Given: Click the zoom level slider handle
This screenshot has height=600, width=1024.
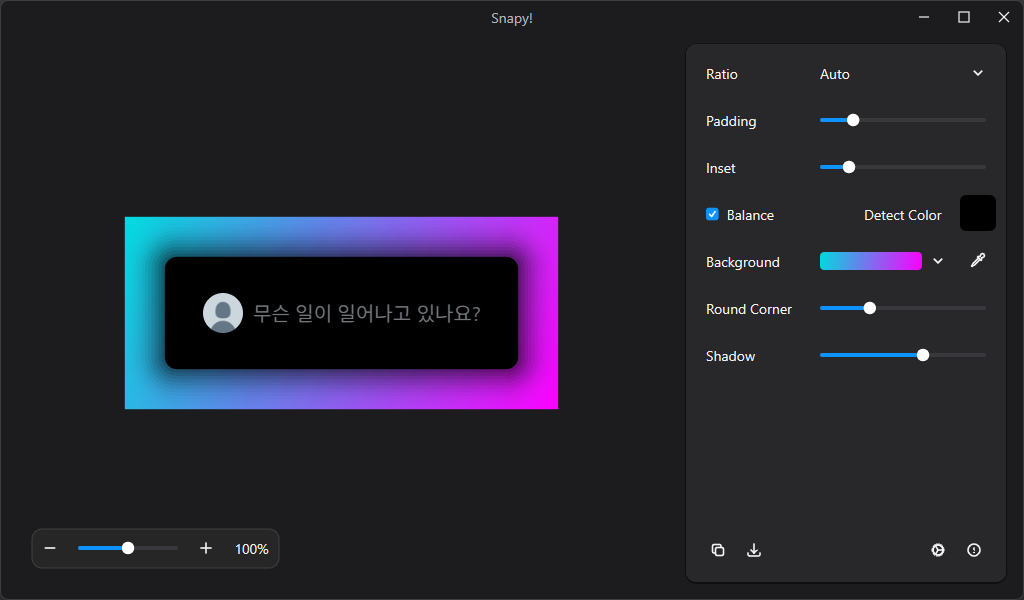Looking at the screenshot, I should (128, 548).
